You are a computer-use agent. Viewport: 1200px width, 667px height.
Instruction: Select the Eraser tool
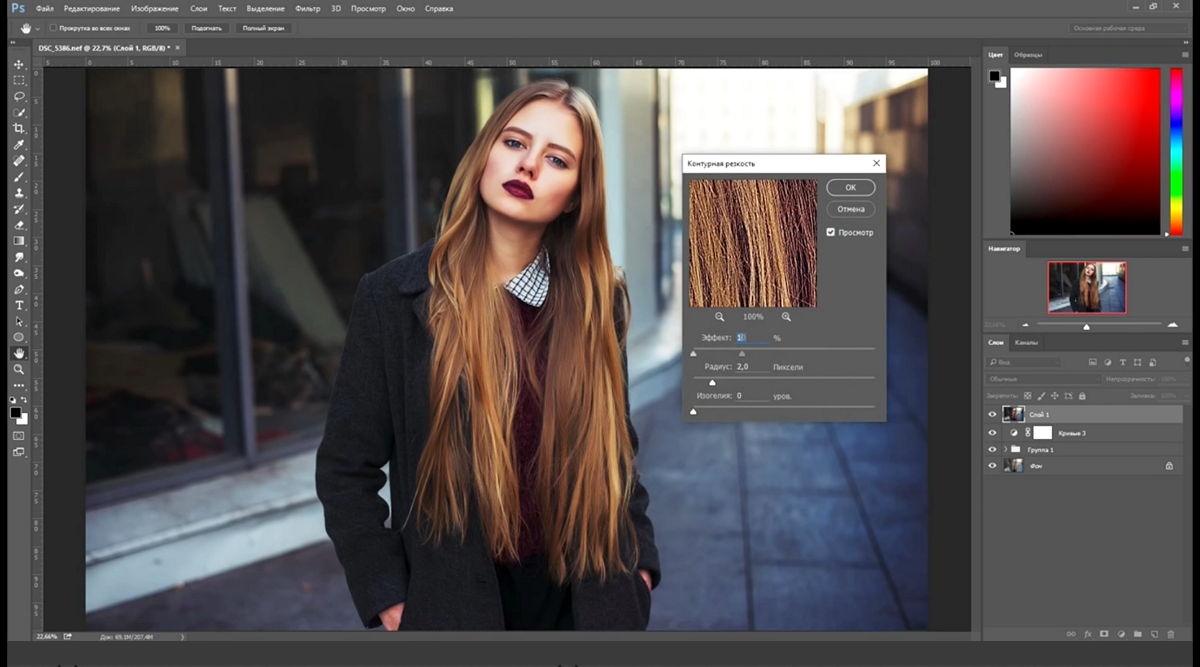click(x=18, y=224)
